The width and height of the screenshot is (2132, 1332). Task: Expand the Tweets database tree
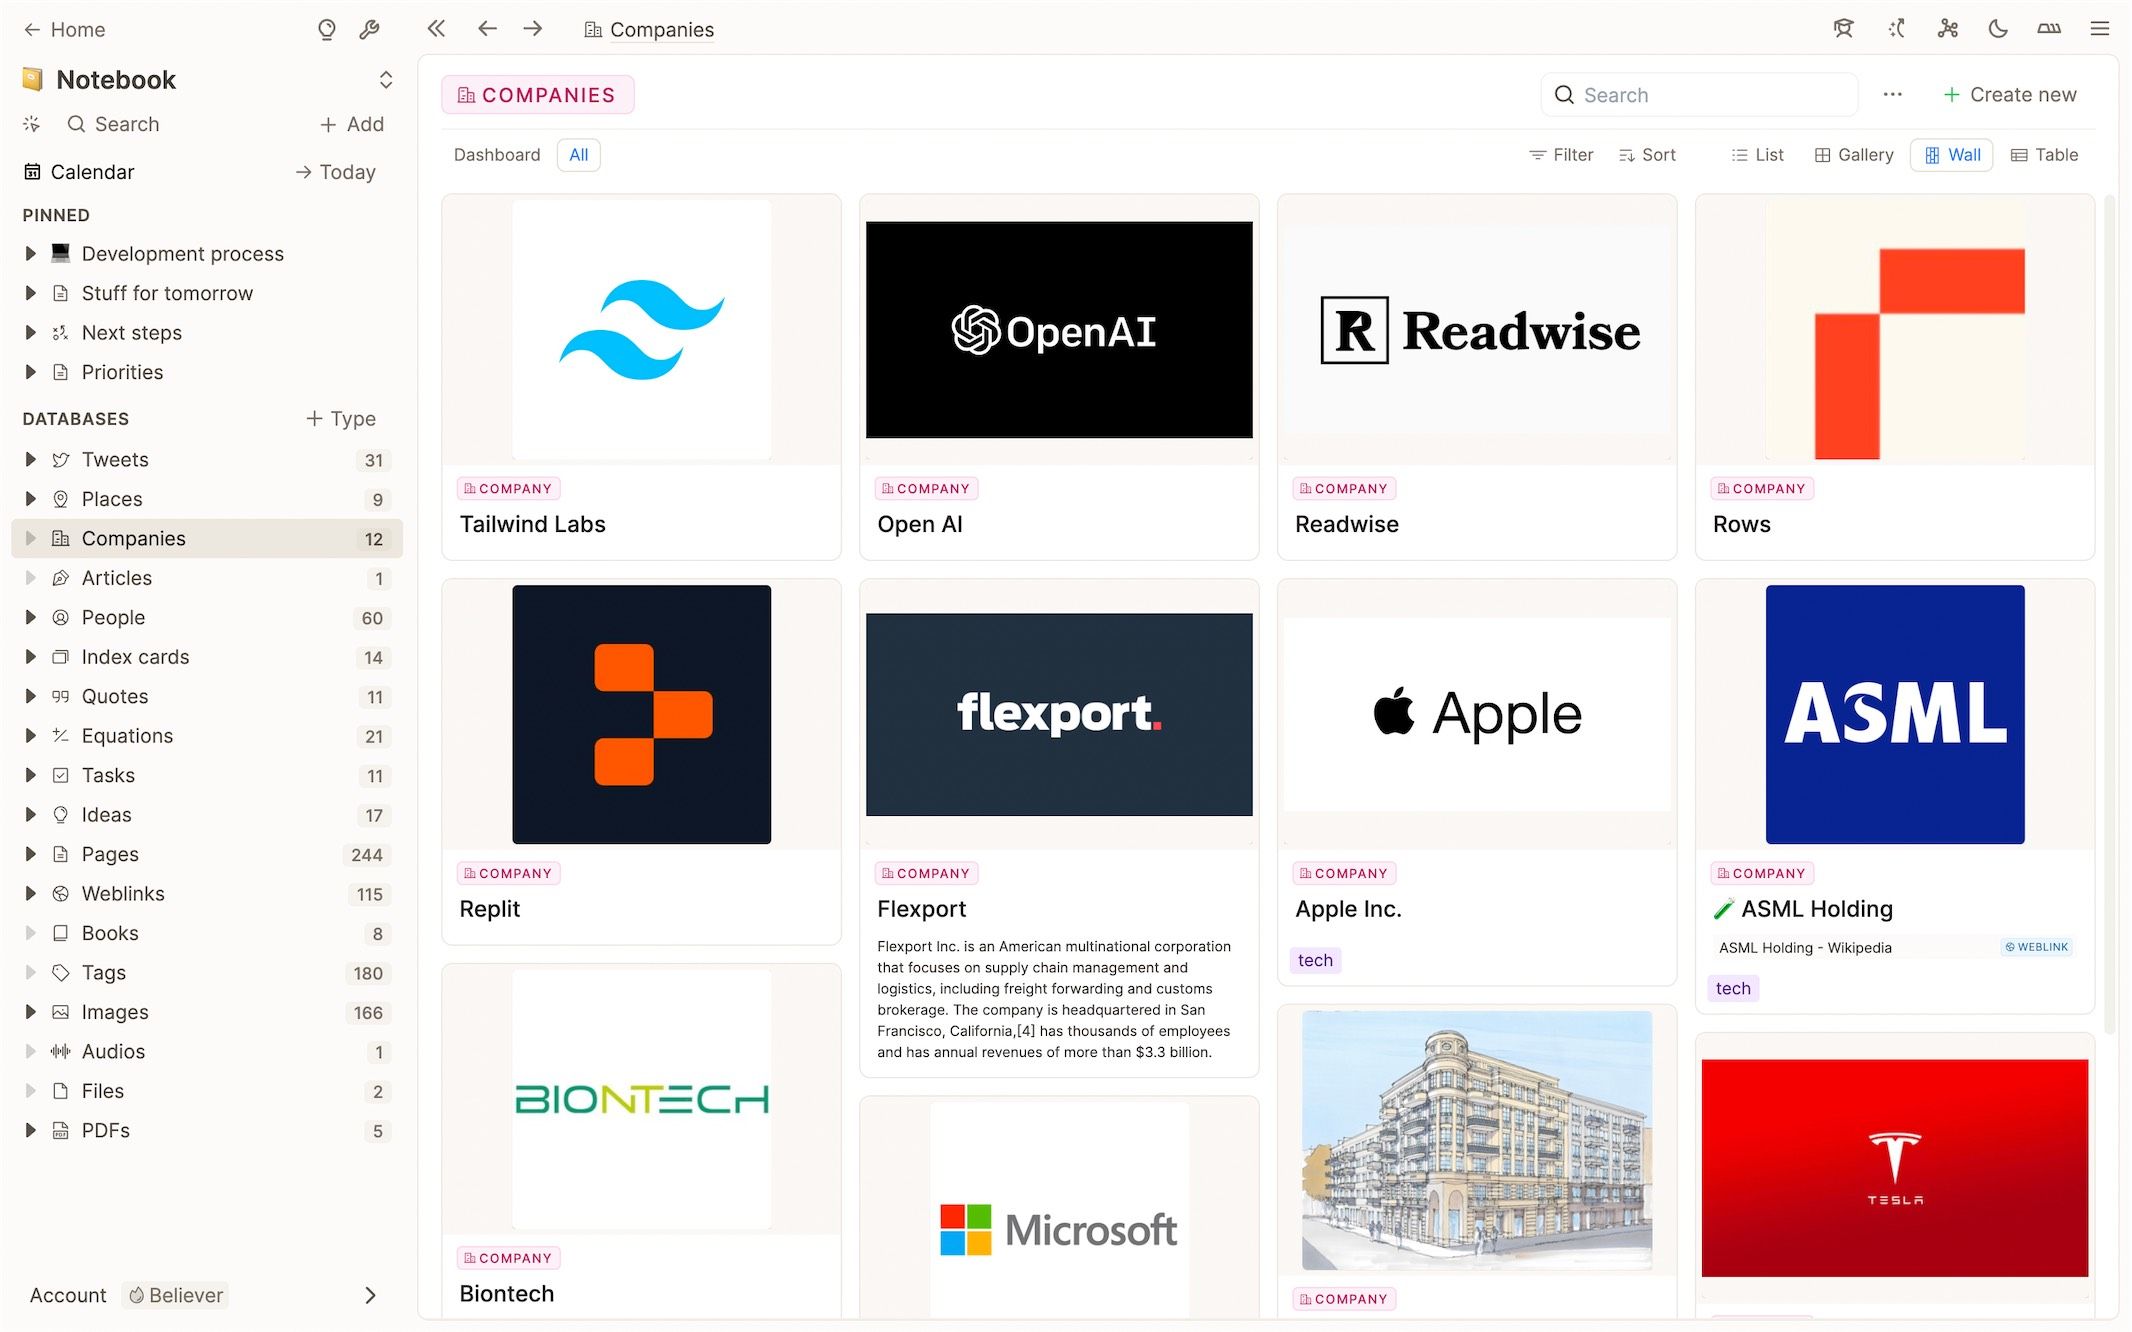30,460
